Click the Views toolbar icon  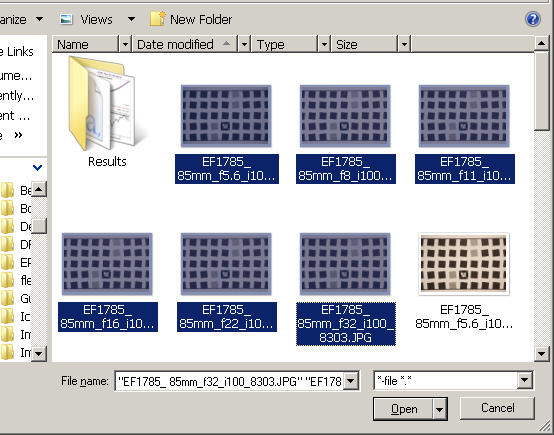pos(66,19)
